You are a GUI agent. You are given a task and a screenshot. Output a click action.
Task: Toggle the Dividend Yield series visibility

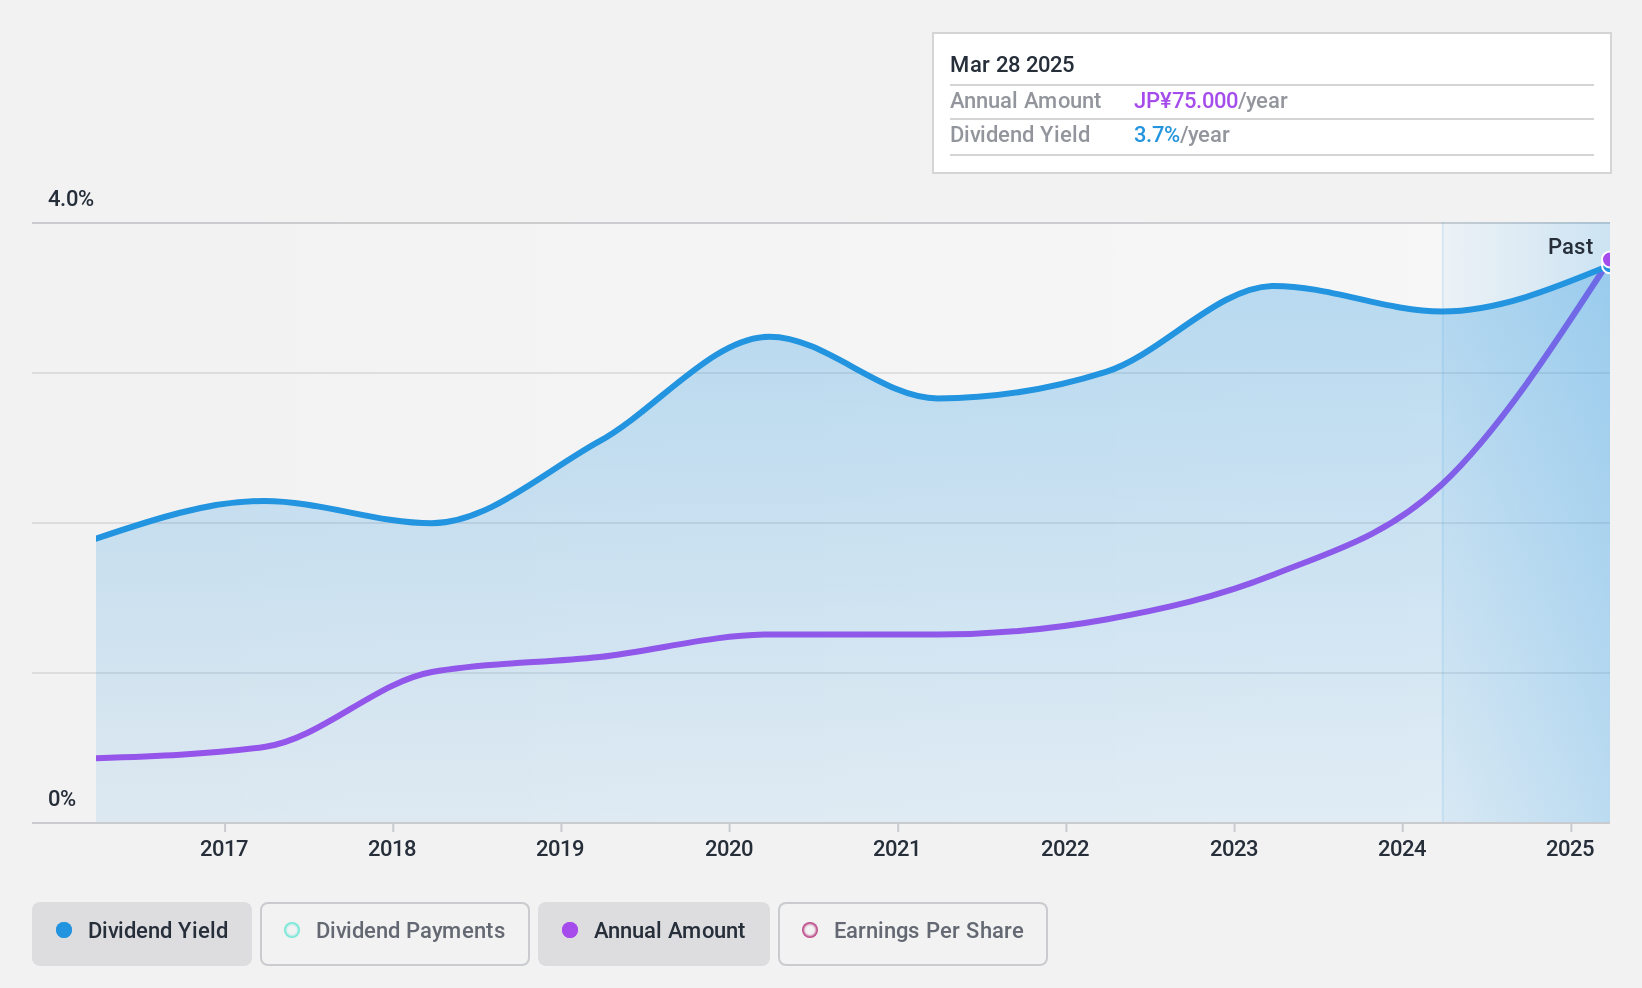click(141, 931)
